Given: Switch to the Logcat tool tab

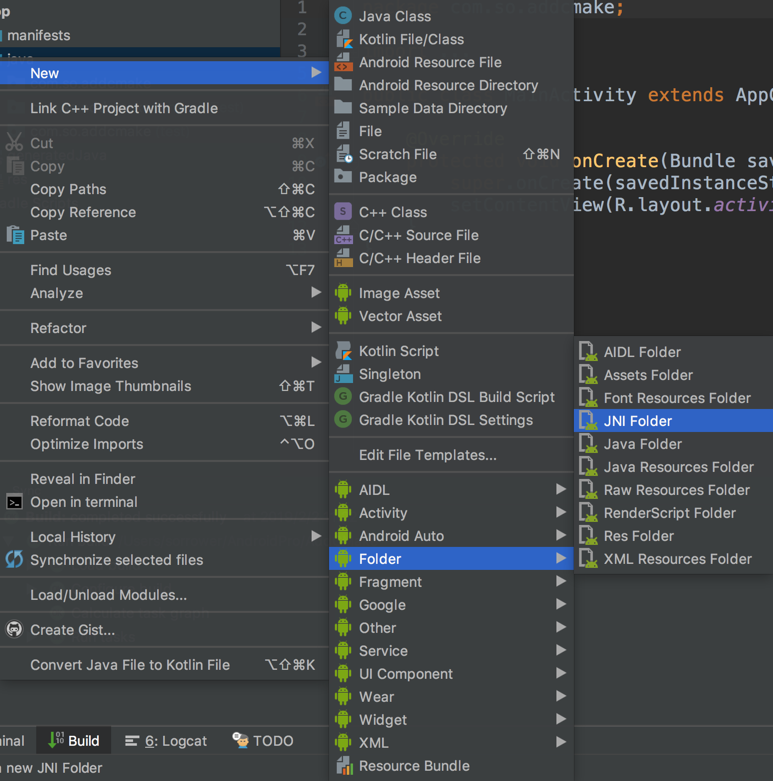Looking at the screenshot, I should (166, 741).
